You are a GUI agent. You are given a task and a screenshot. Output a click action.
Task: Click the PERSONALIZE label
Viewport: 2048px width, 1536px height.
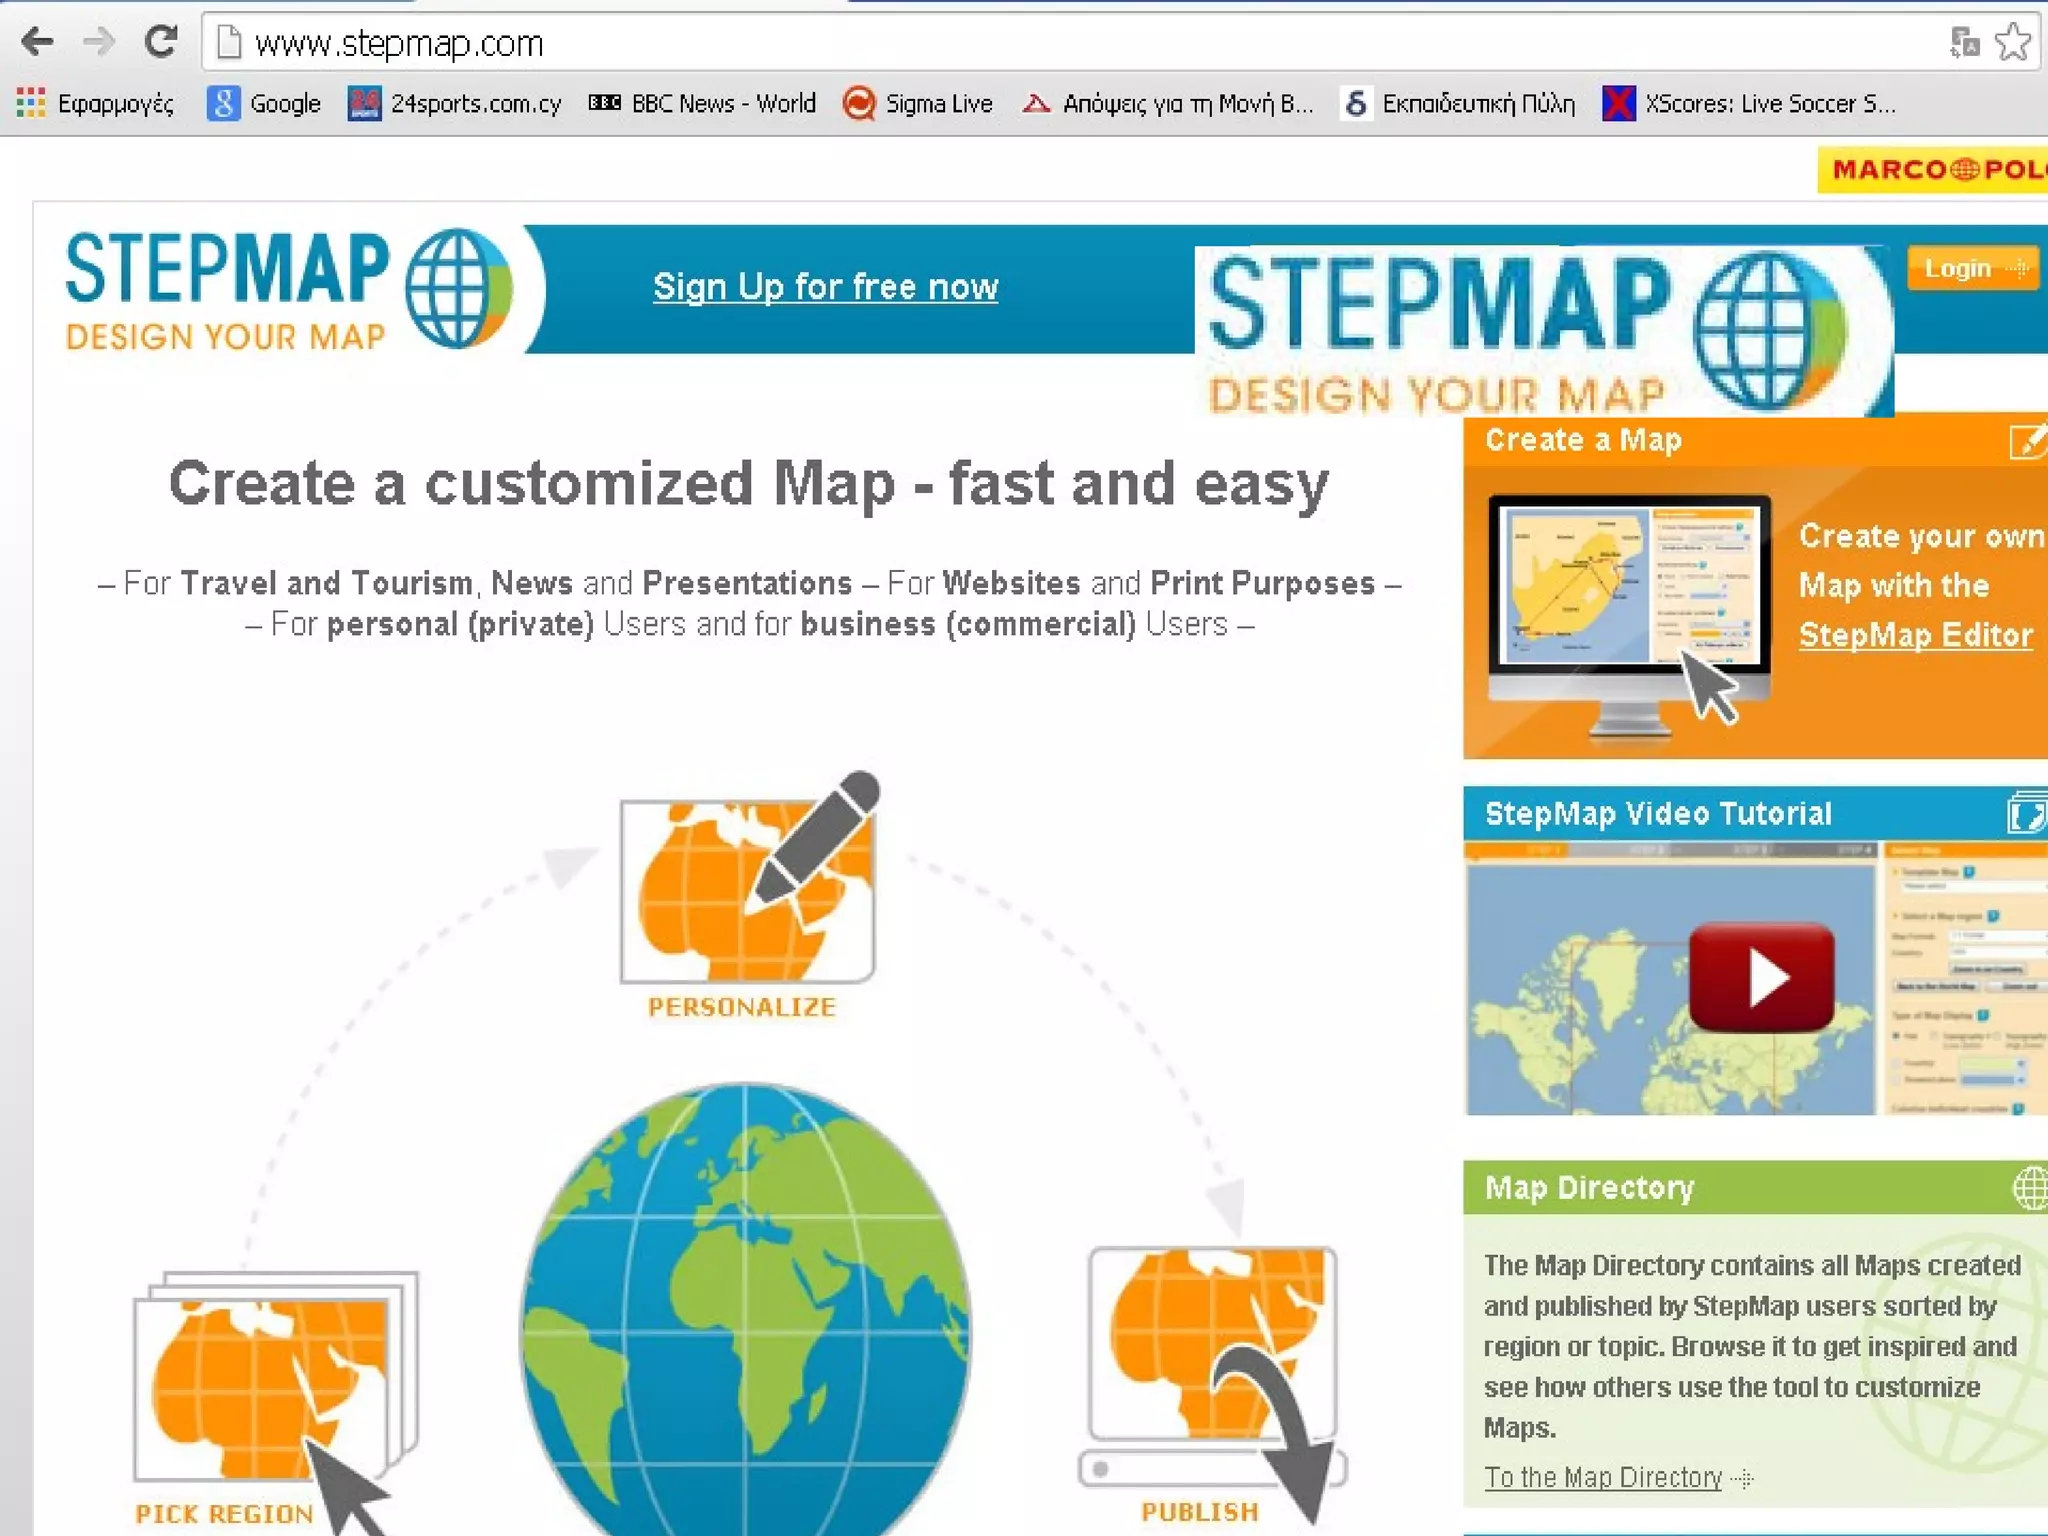coord(742,1007)
